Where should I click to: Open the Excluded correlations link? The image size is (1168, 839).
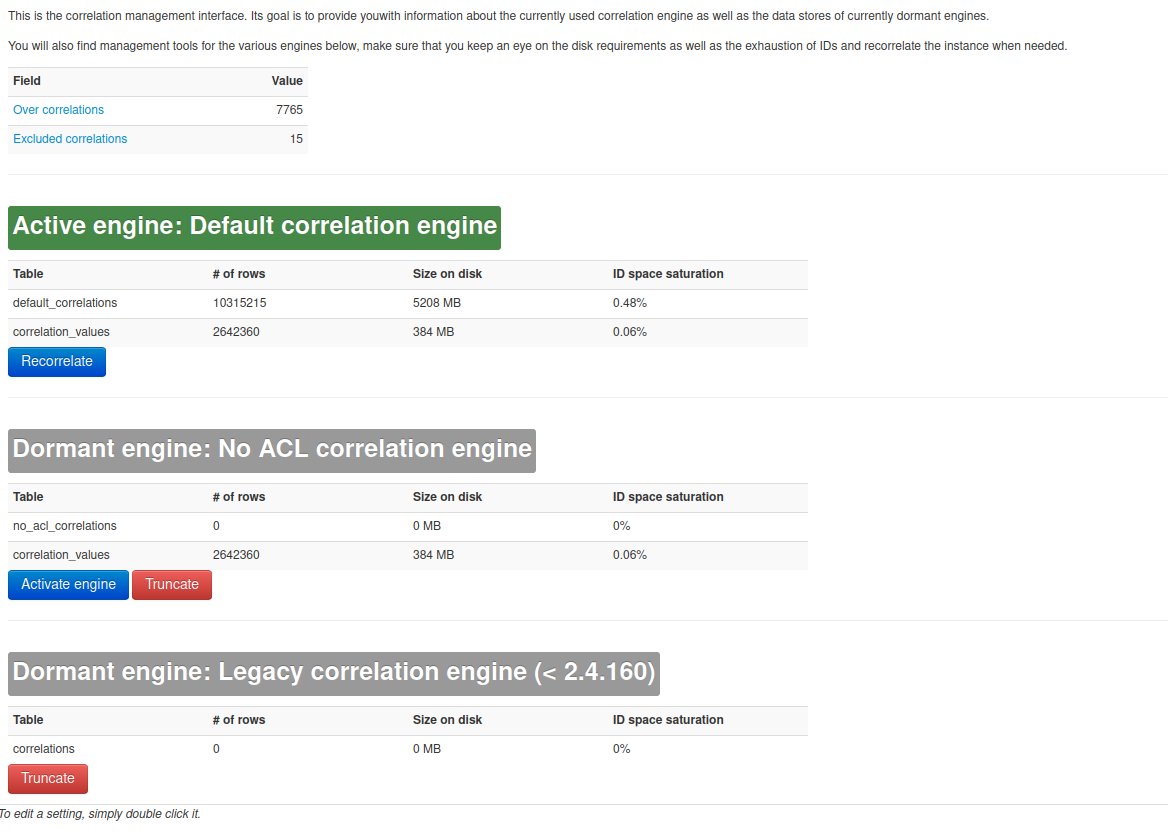70,139
